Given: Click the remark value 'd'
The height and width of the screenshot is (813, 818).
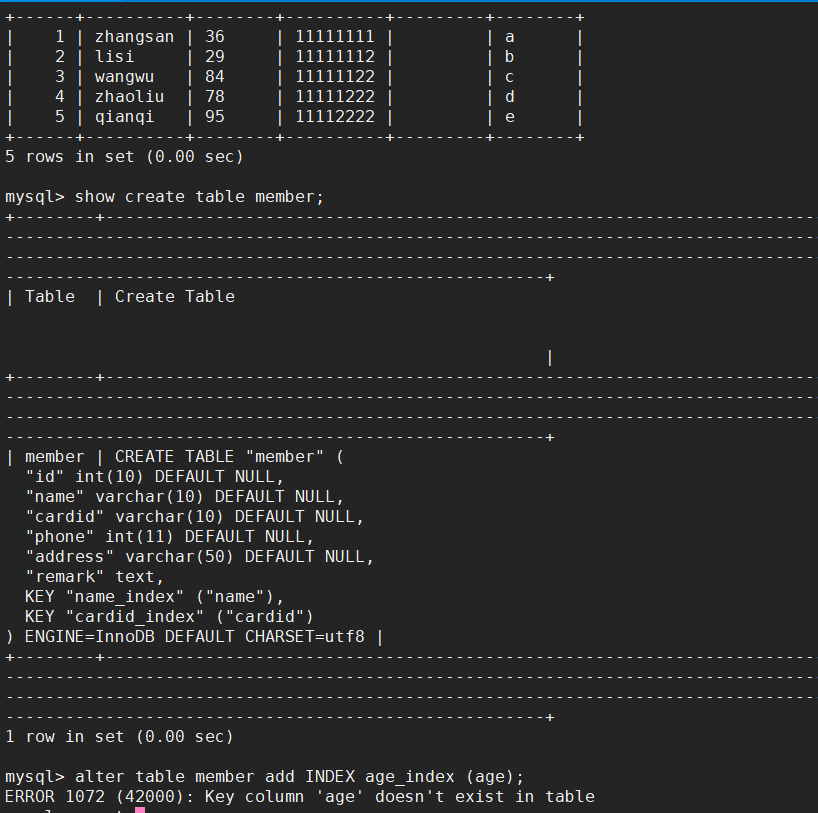Looking at the screenshot, I should click(510, 97).
